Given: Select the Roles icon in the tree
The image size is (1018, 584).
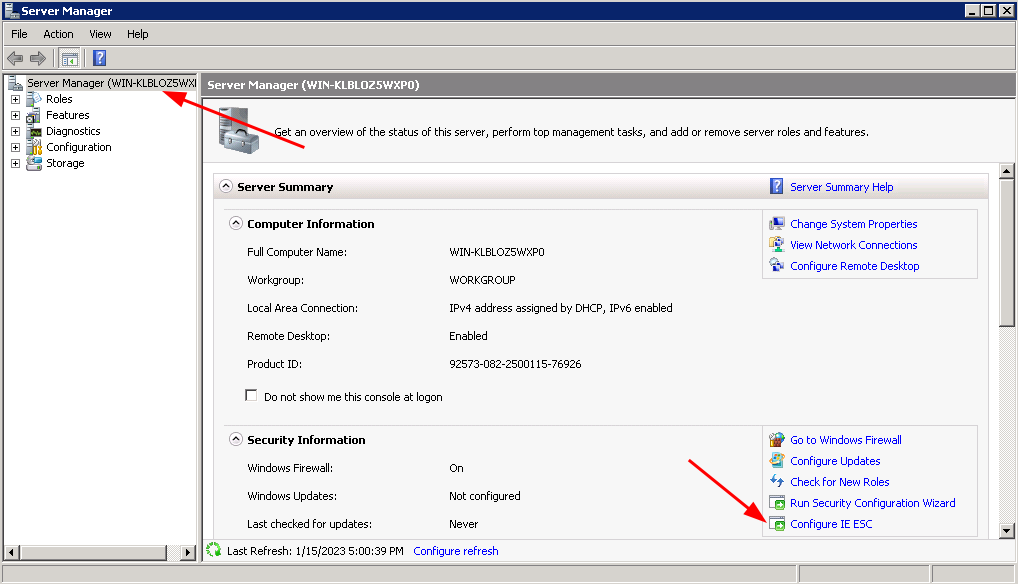Looking at the screenshot, I should click(31, 98).
